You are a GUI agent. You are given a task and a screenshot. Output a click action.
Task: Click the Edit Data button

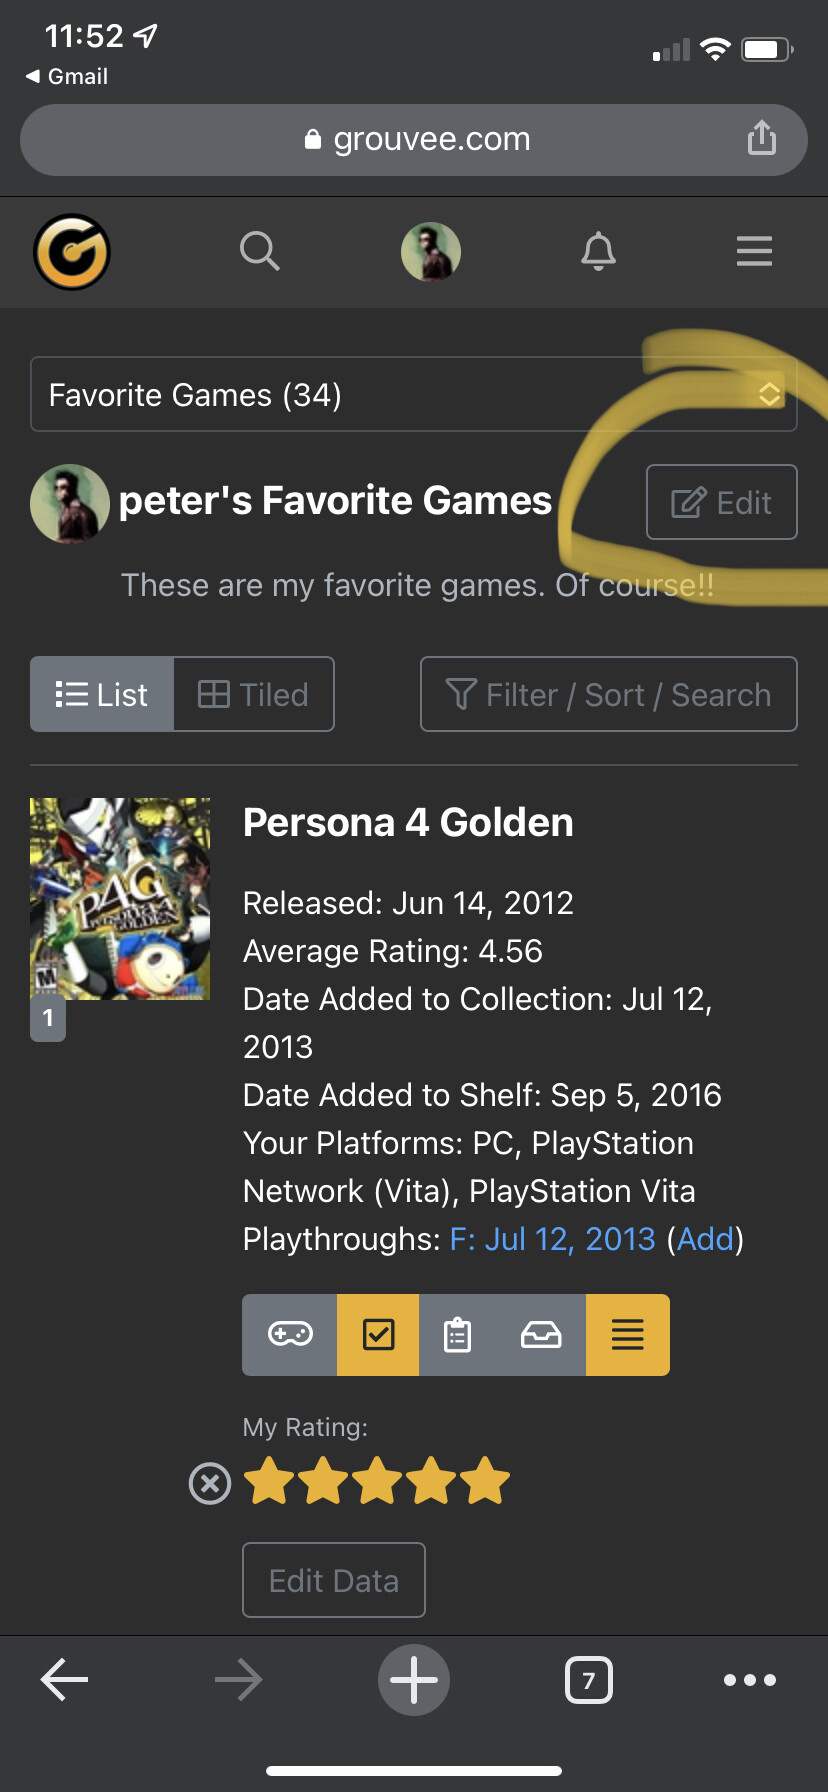[334, 1580]
